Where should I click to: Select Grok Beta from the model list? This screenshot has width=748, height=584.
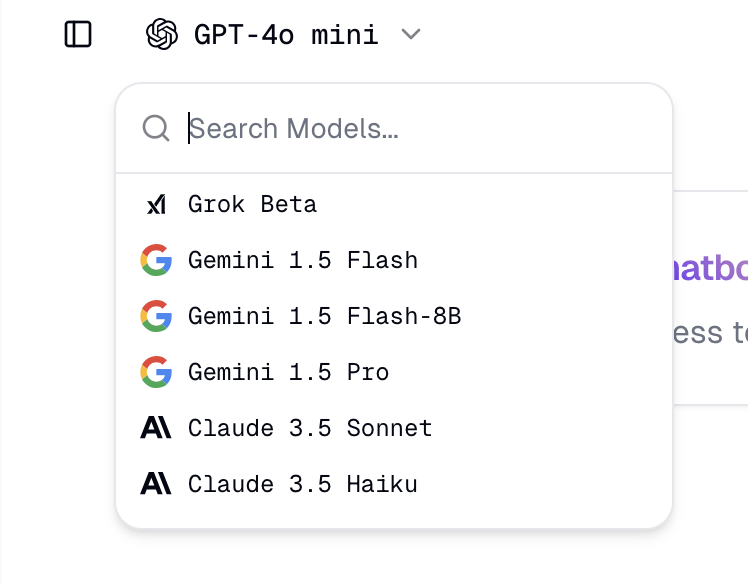(x=253, y=205)
